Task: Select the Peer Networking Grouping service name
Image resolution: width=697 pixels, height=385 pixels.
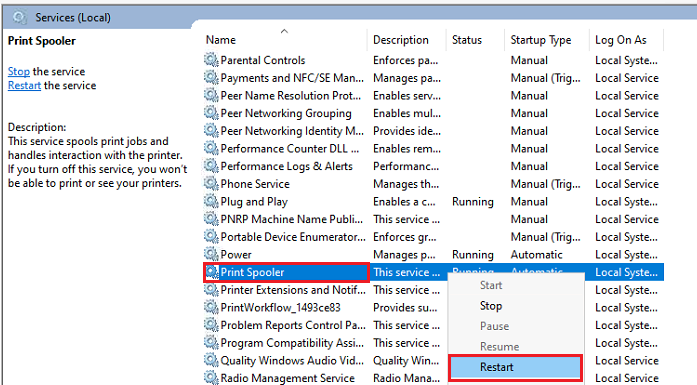Action: [x=286, y=113]
